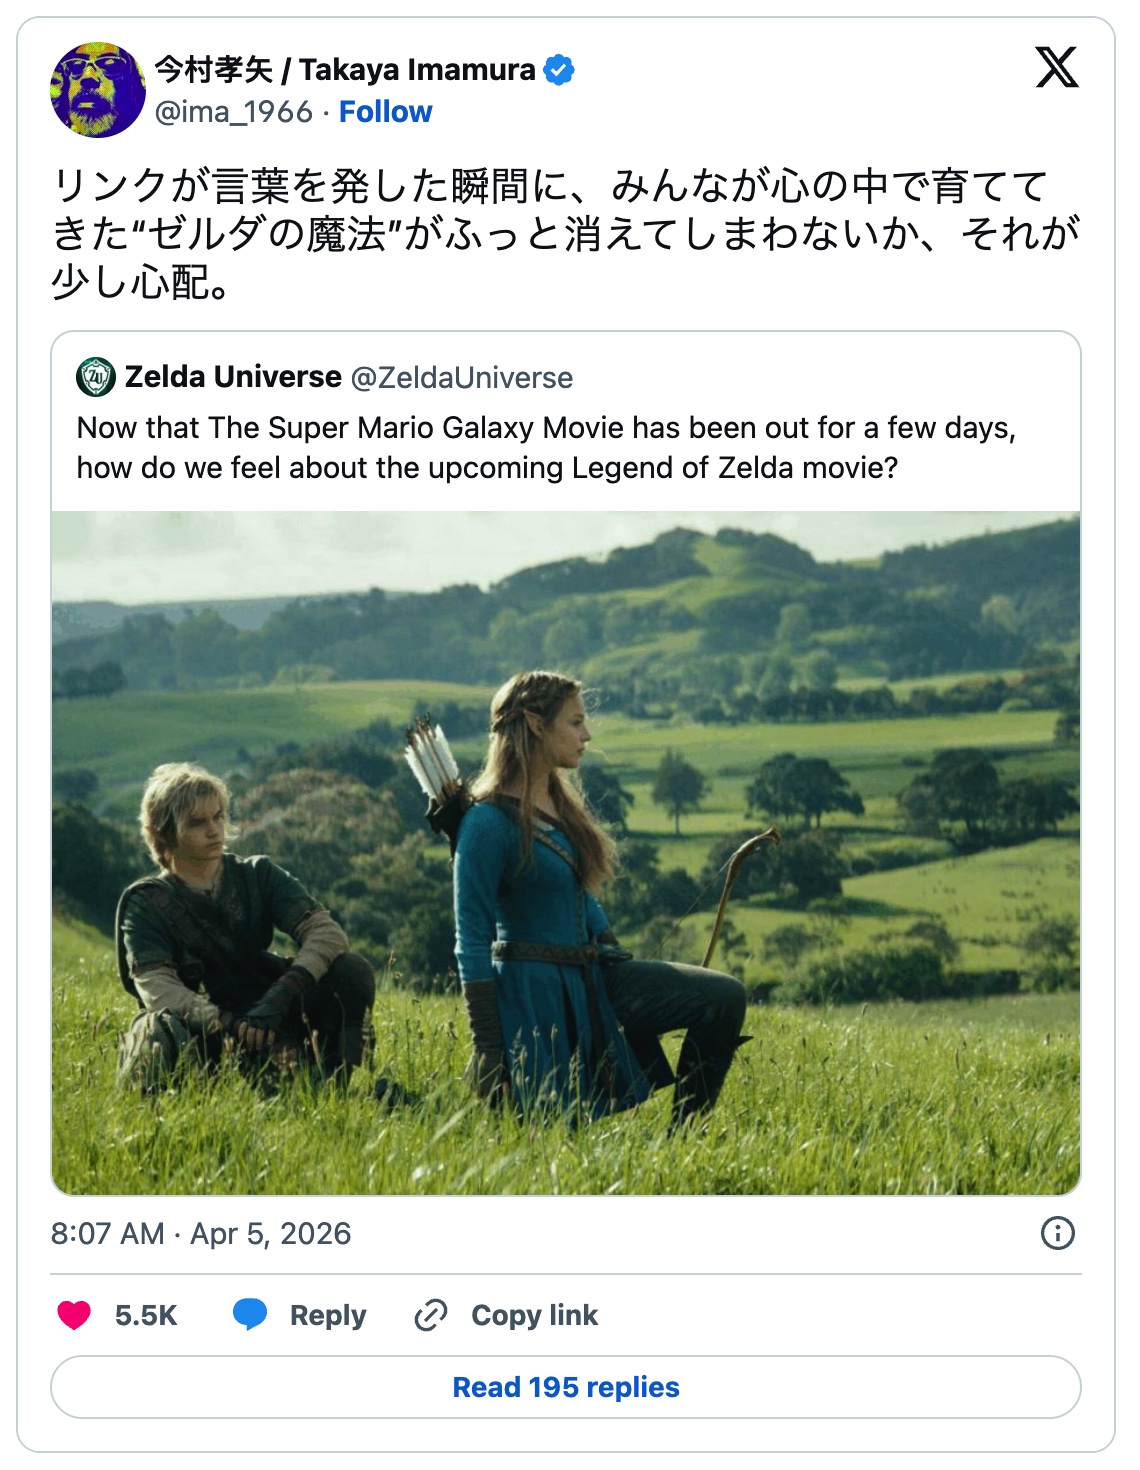Screen dimensions: 1140x1470
Task: Open the X logo link
Action: pyautogui.click(x=1056, y=68)
